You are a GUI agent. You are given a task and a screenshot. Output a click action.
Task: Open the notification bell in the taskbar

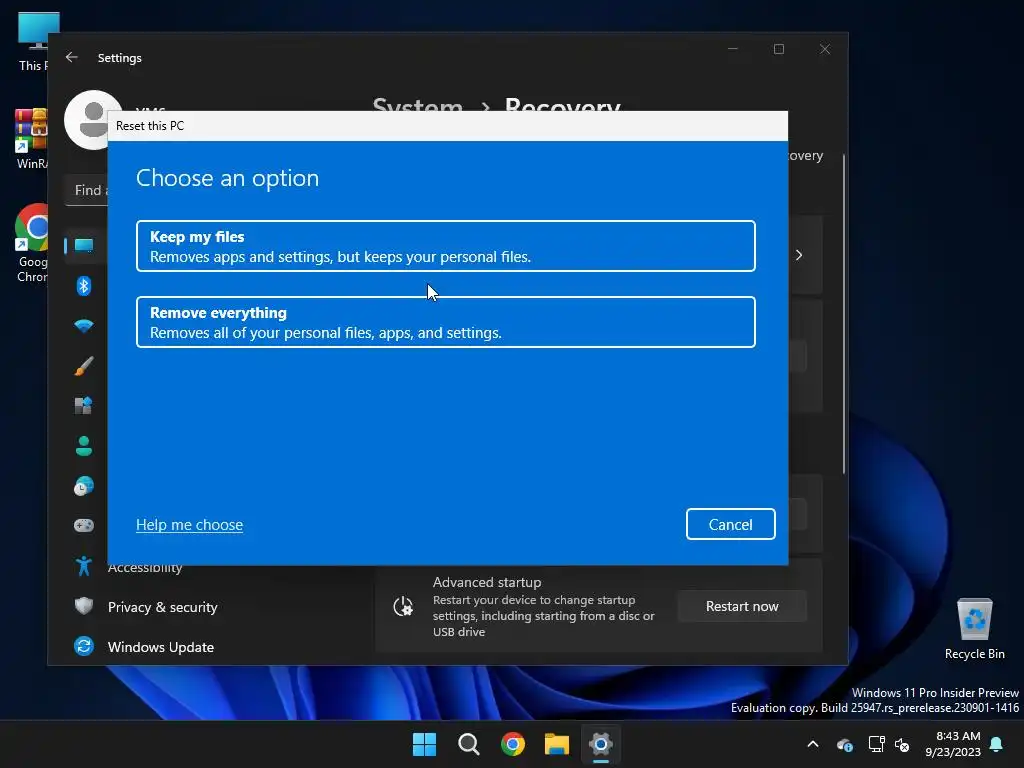997,744
